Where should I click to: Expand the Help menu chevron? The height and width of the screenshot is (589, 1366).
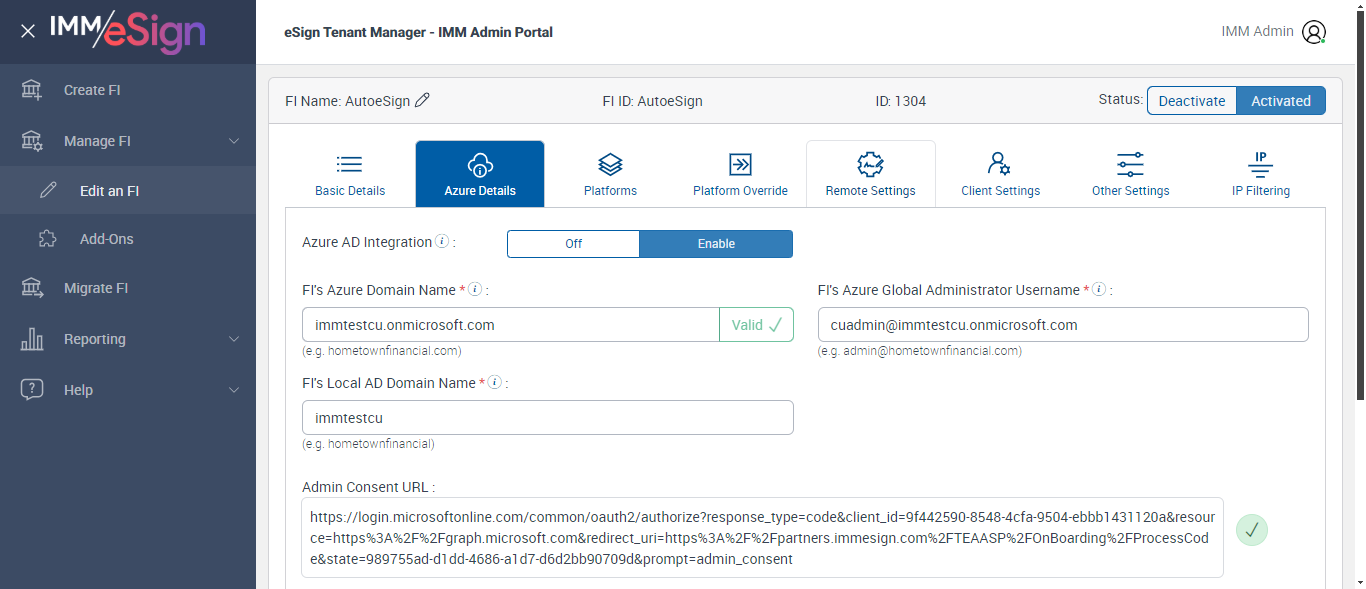click(x=234, y=390)
